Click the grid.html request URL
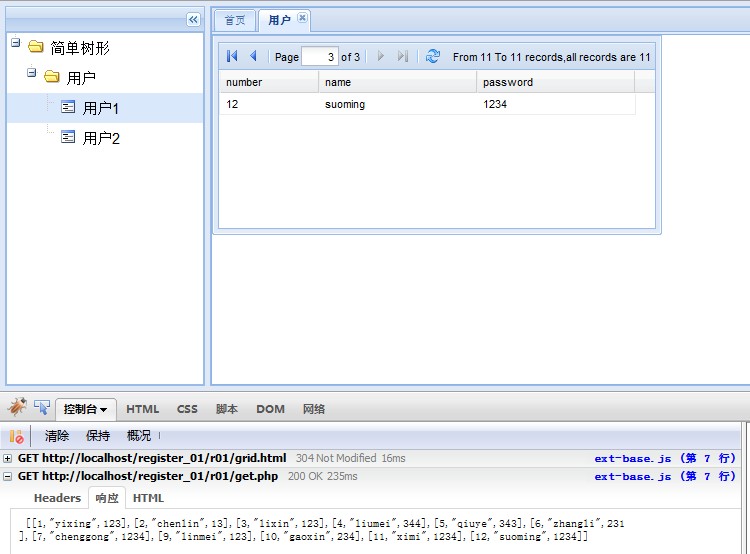750x554 pixels. tap(152, 458)
